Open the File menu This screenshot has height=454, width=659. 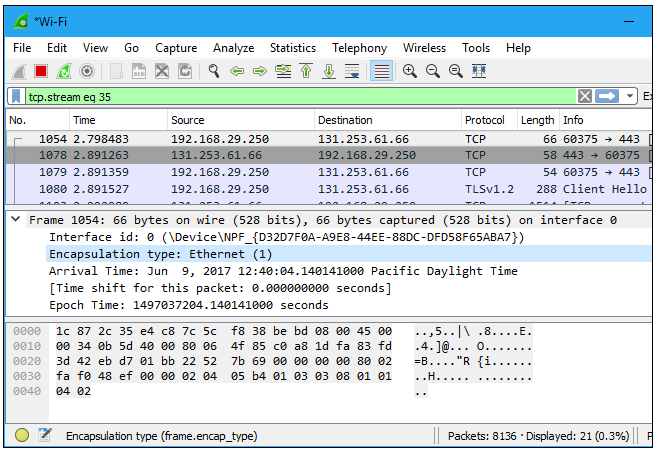click(22, 48)
